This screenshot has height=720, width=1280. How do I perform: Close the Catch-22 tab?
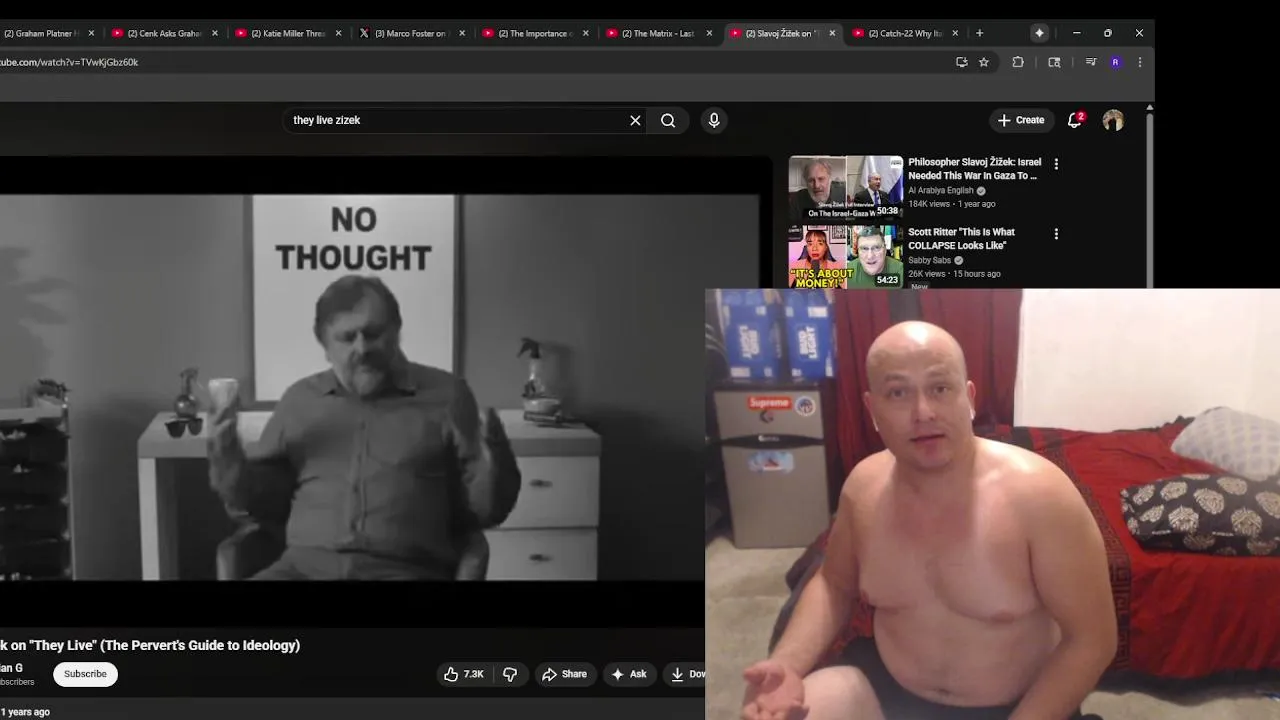(956, 33)
